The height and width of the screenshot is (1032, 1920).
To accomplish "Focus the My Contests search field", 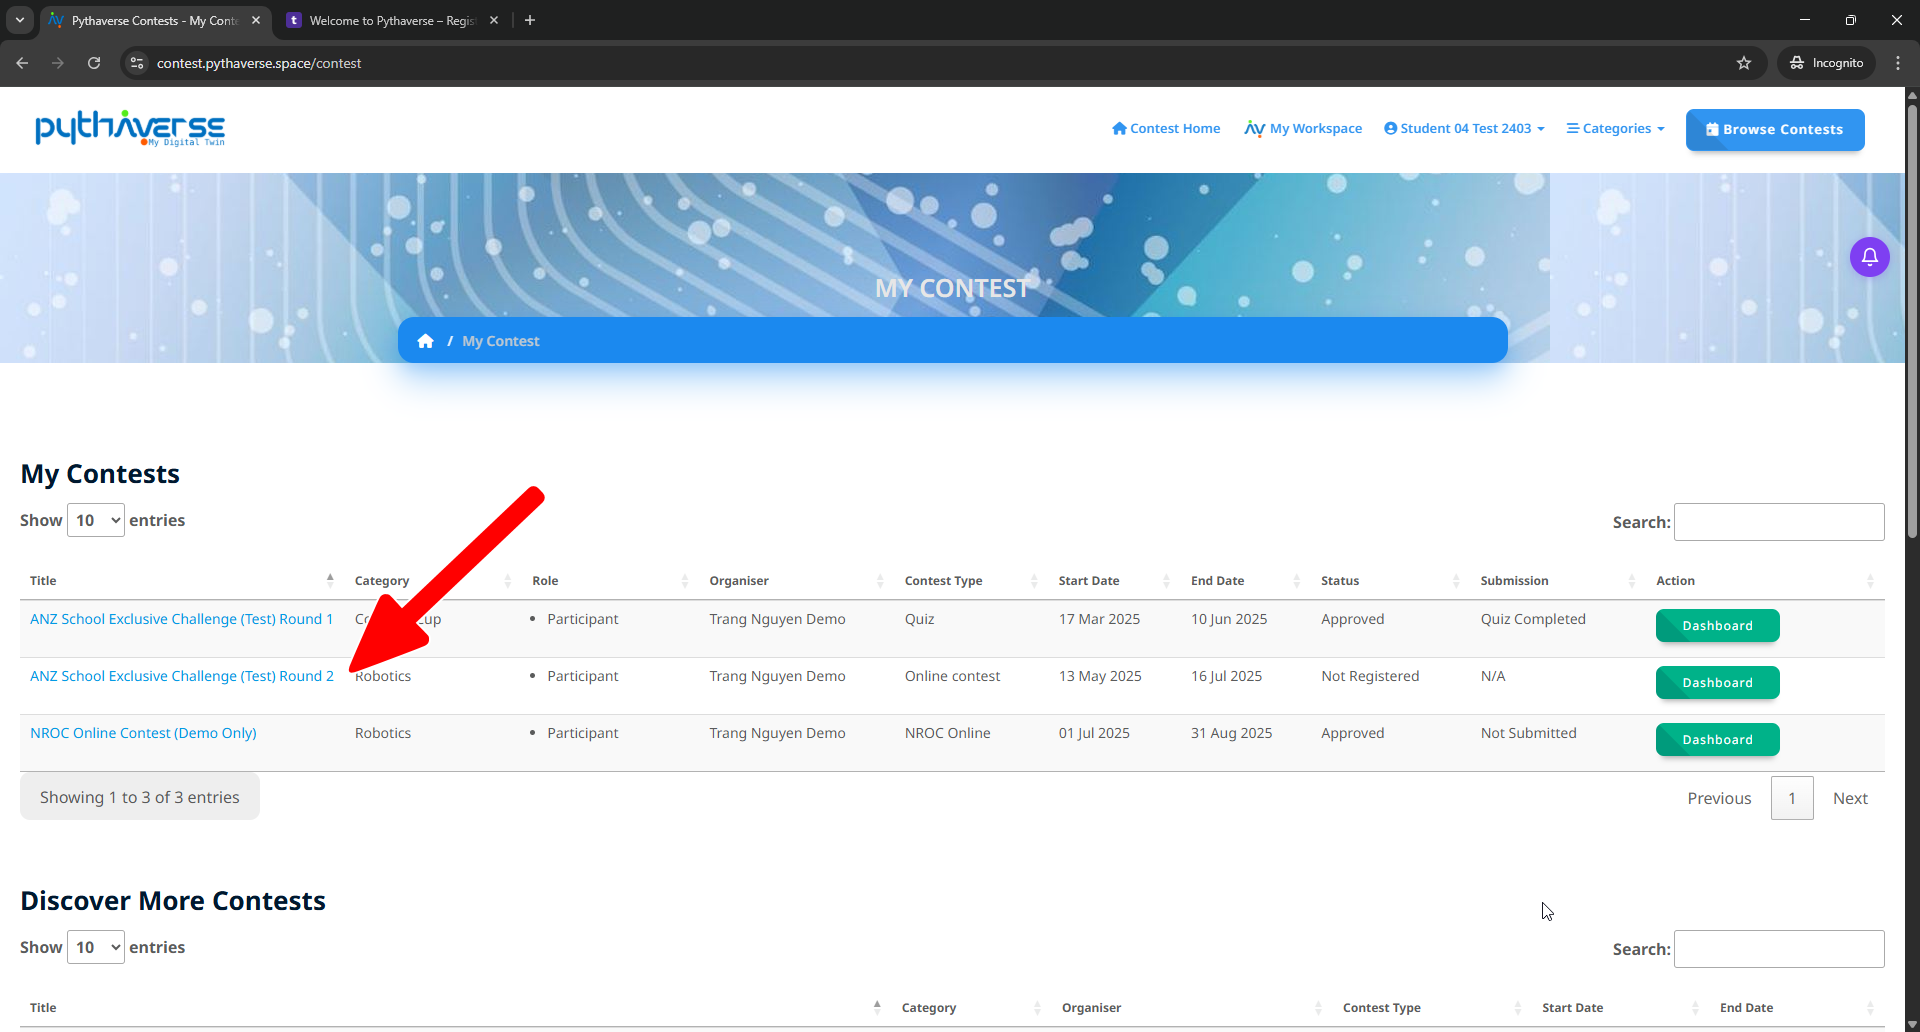I will (1779, 522).
